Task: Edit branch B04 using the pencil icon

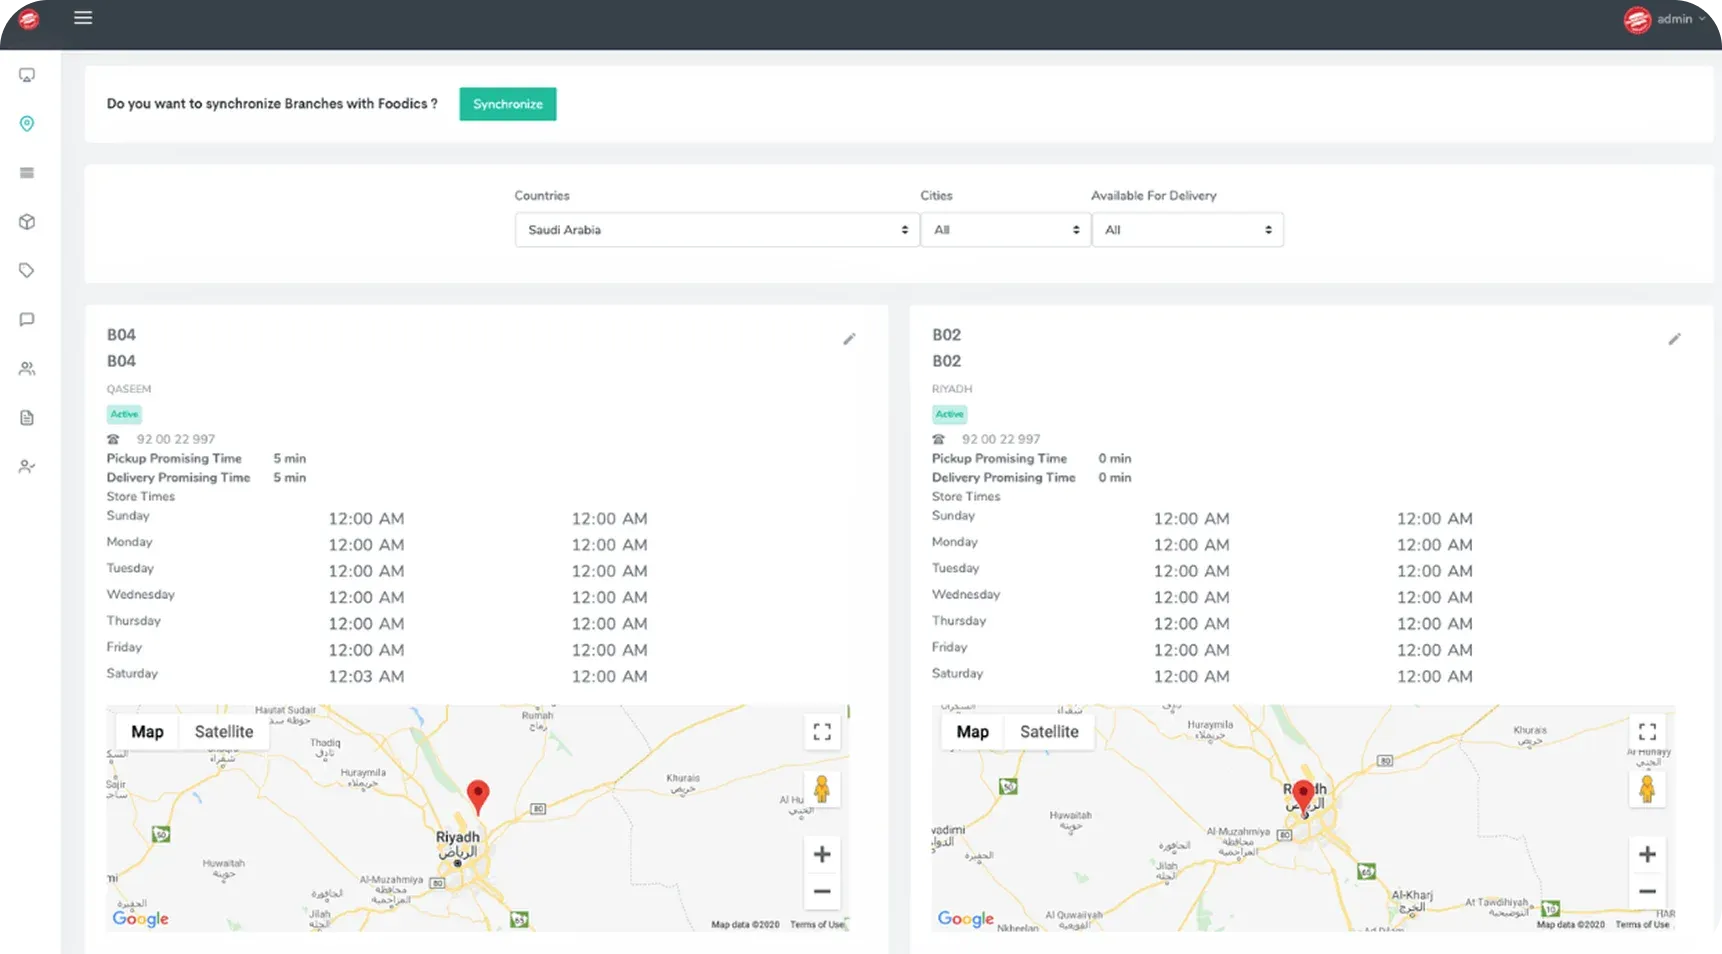Action: (x=849, y=339)
